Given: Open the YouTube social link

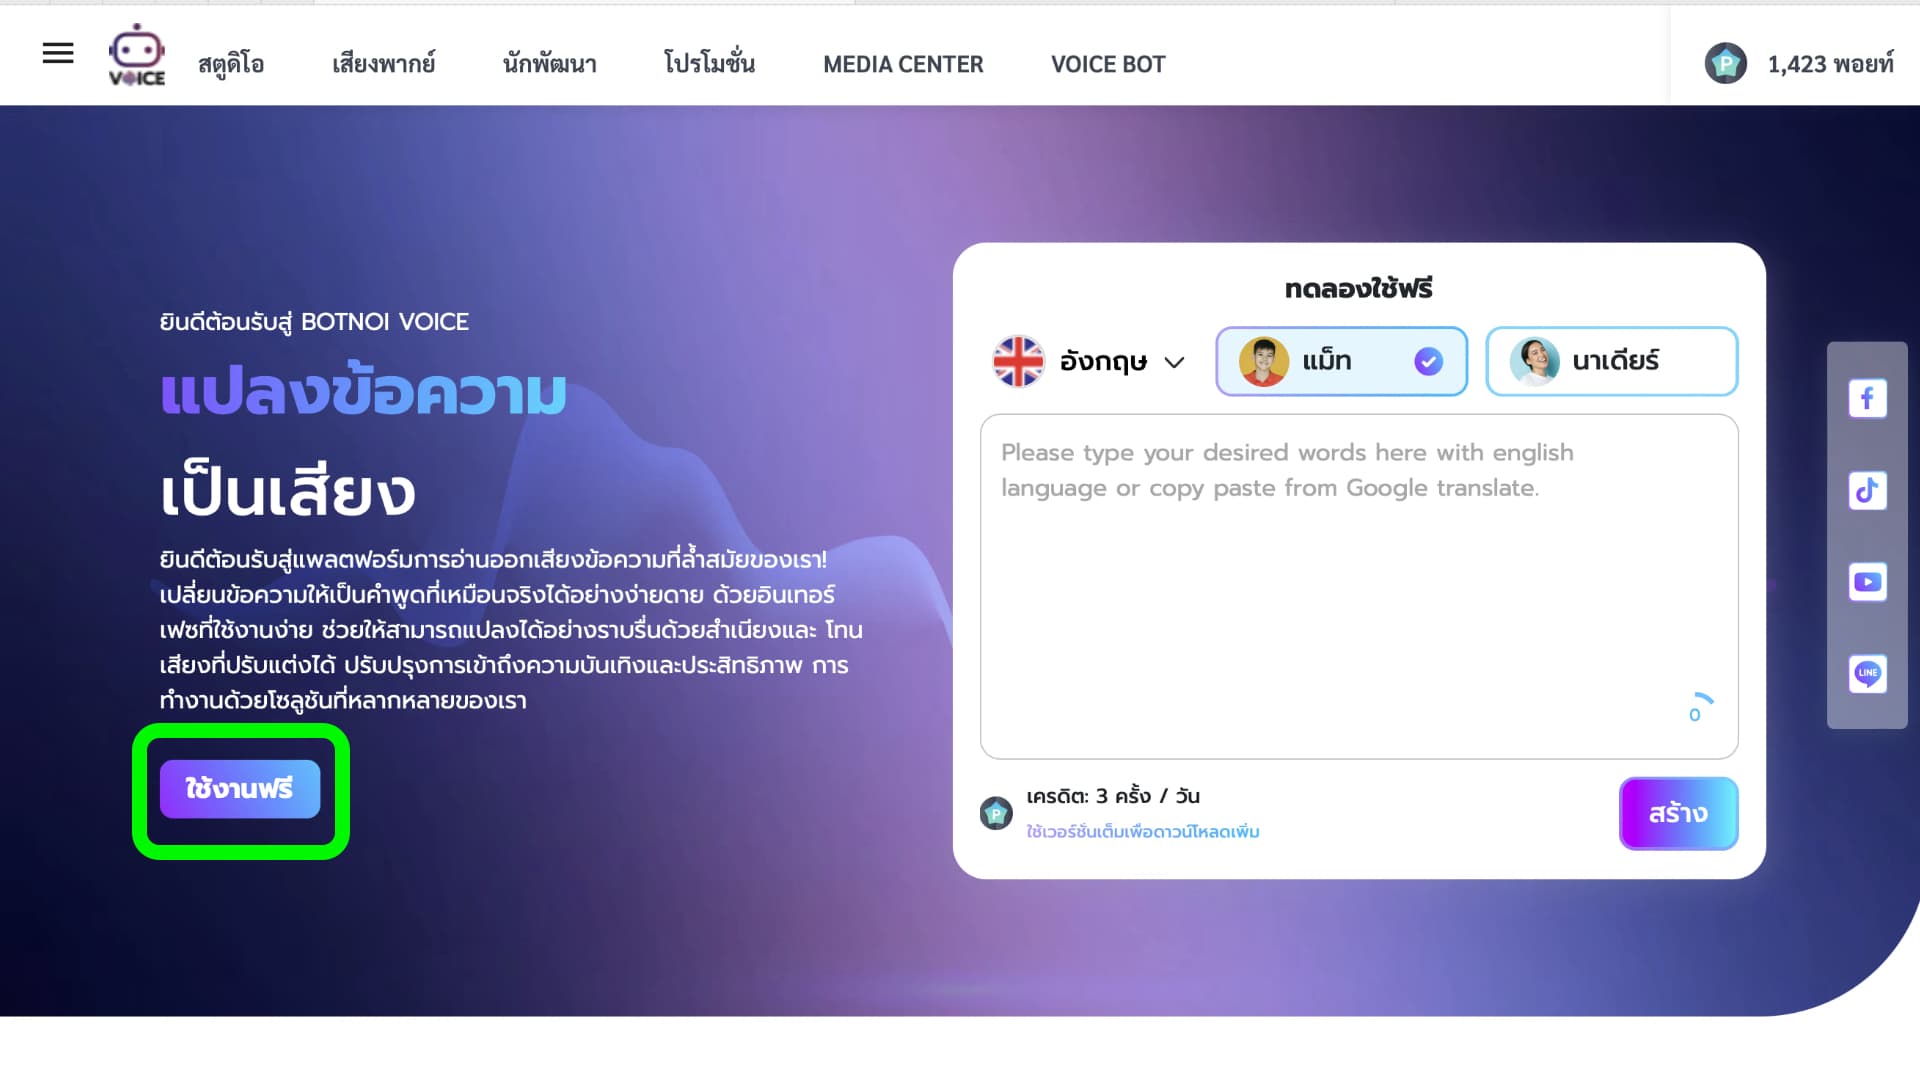Looking at the screenshot, I should pyautogui.click(x=1867, y=582).
